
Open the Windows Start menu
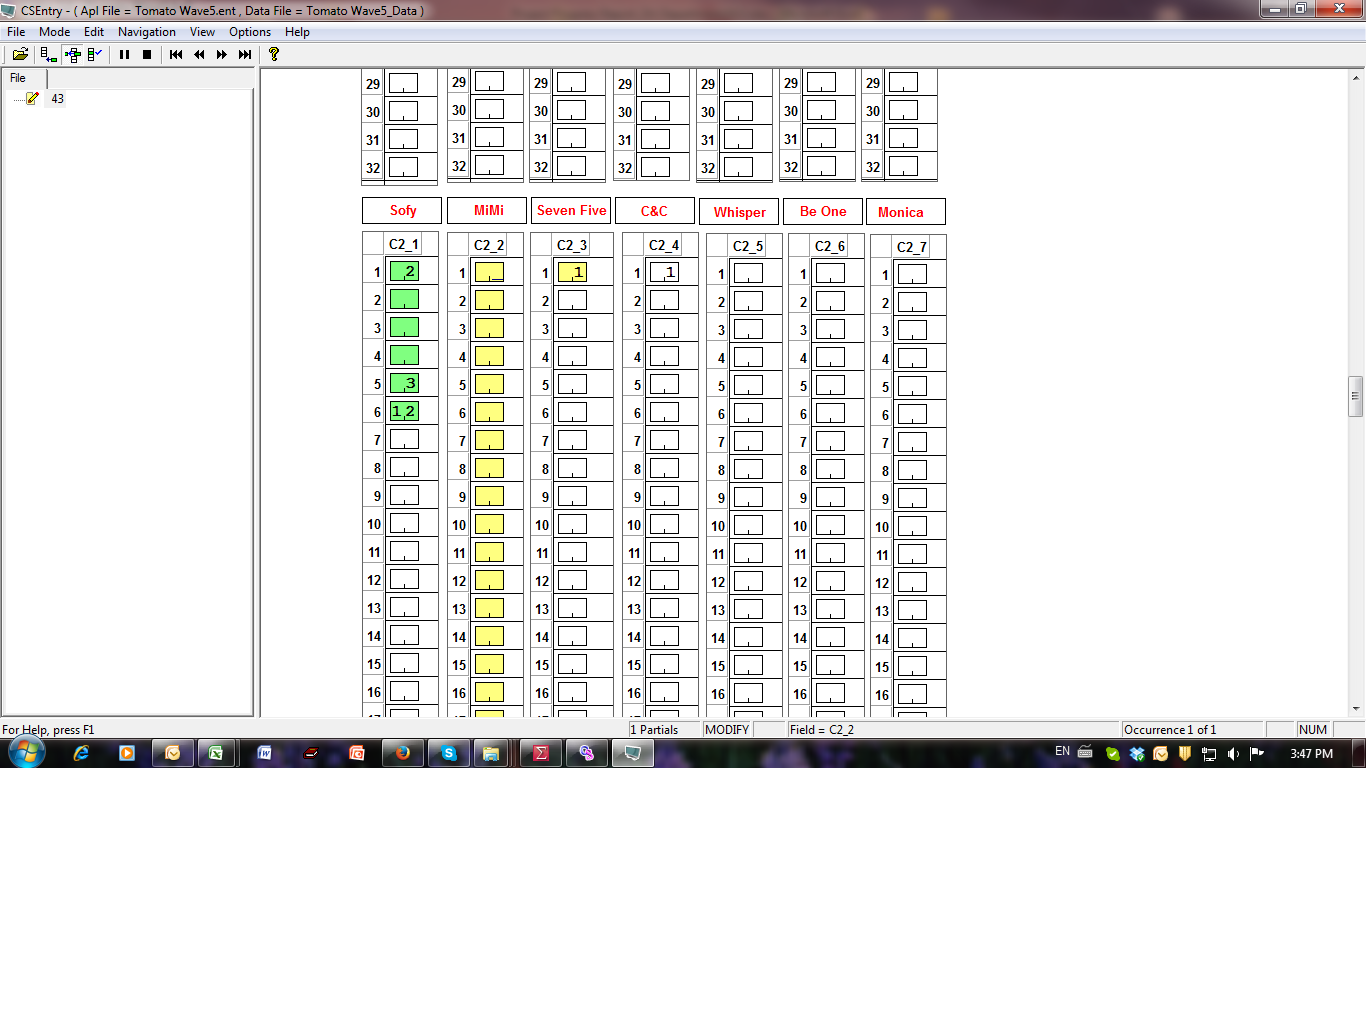coord(27,753)
